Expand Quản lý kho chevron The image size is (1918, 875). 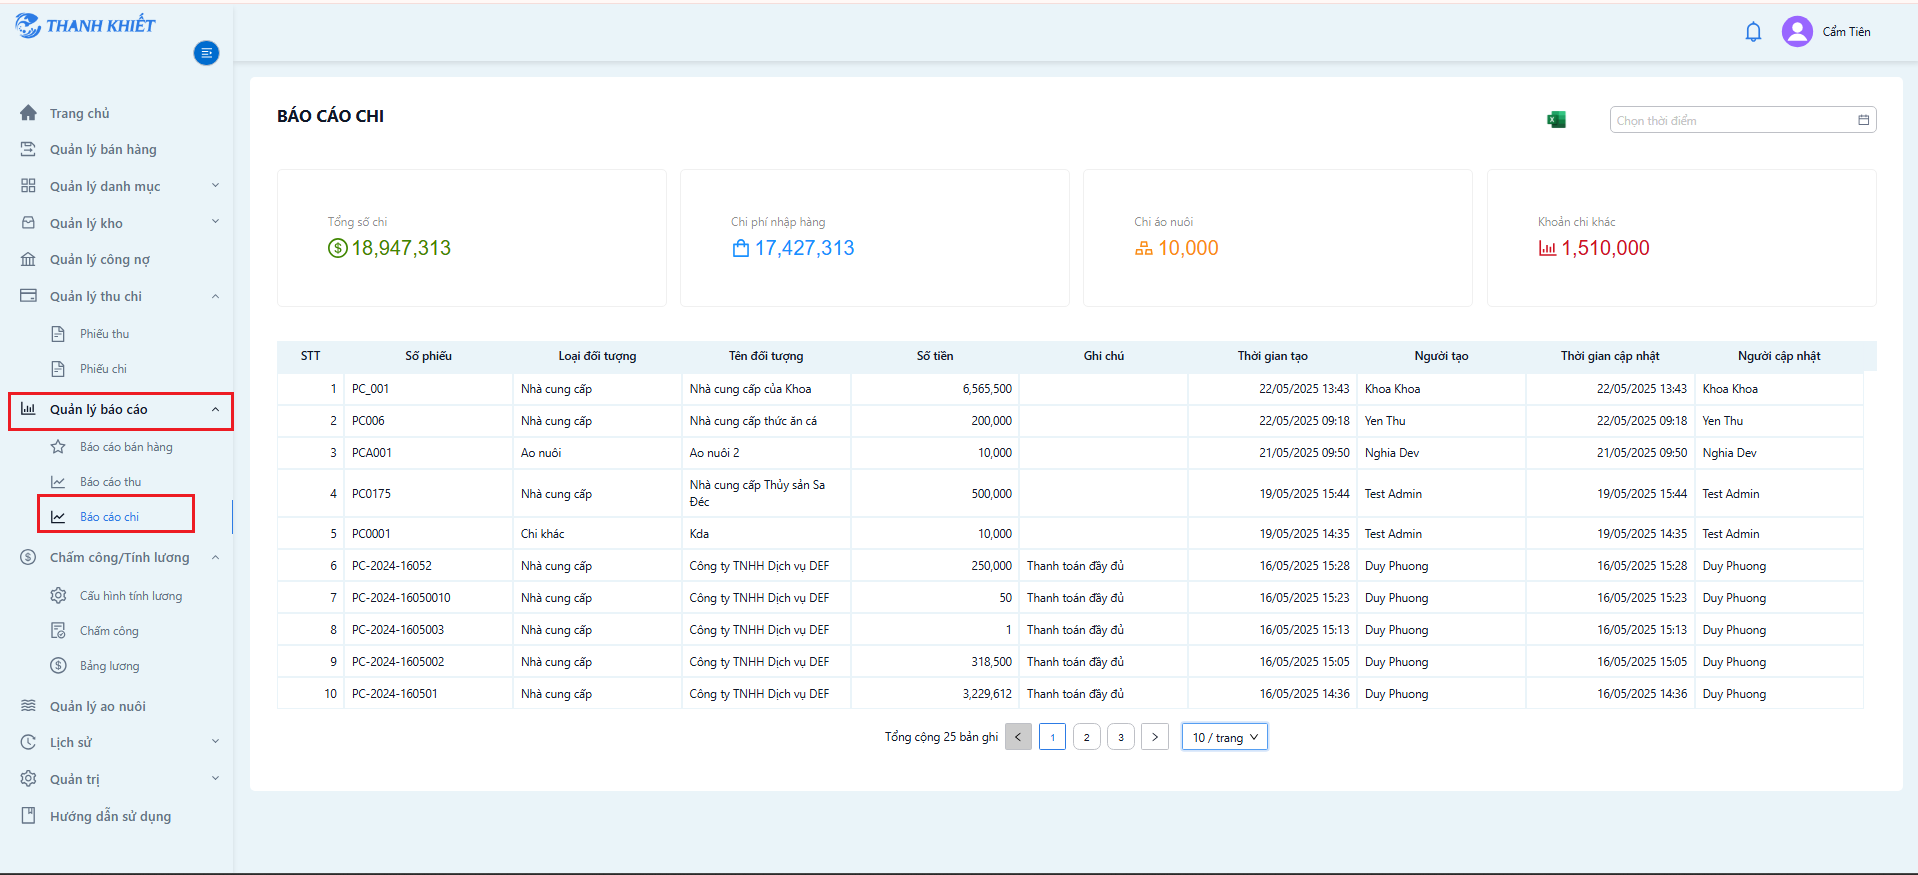coord(215,222)
